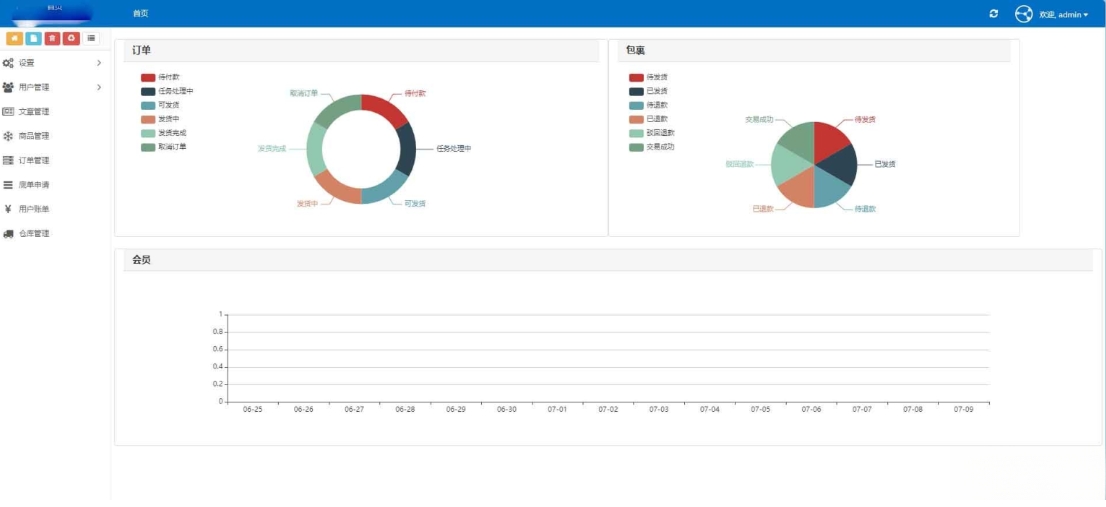The height and width of the screenshot is (507, 1106).
Task: Click the light blue document shortcut button
Action: click(34, 38)
